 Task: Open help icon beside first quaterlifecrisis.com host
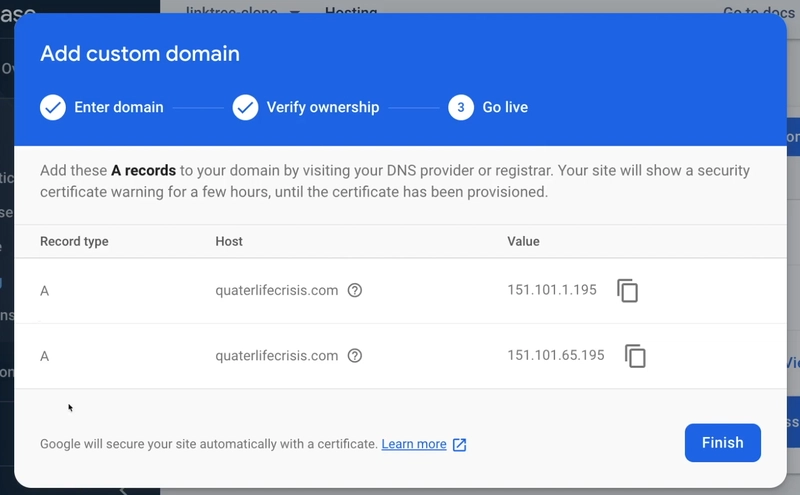(355, 290)
